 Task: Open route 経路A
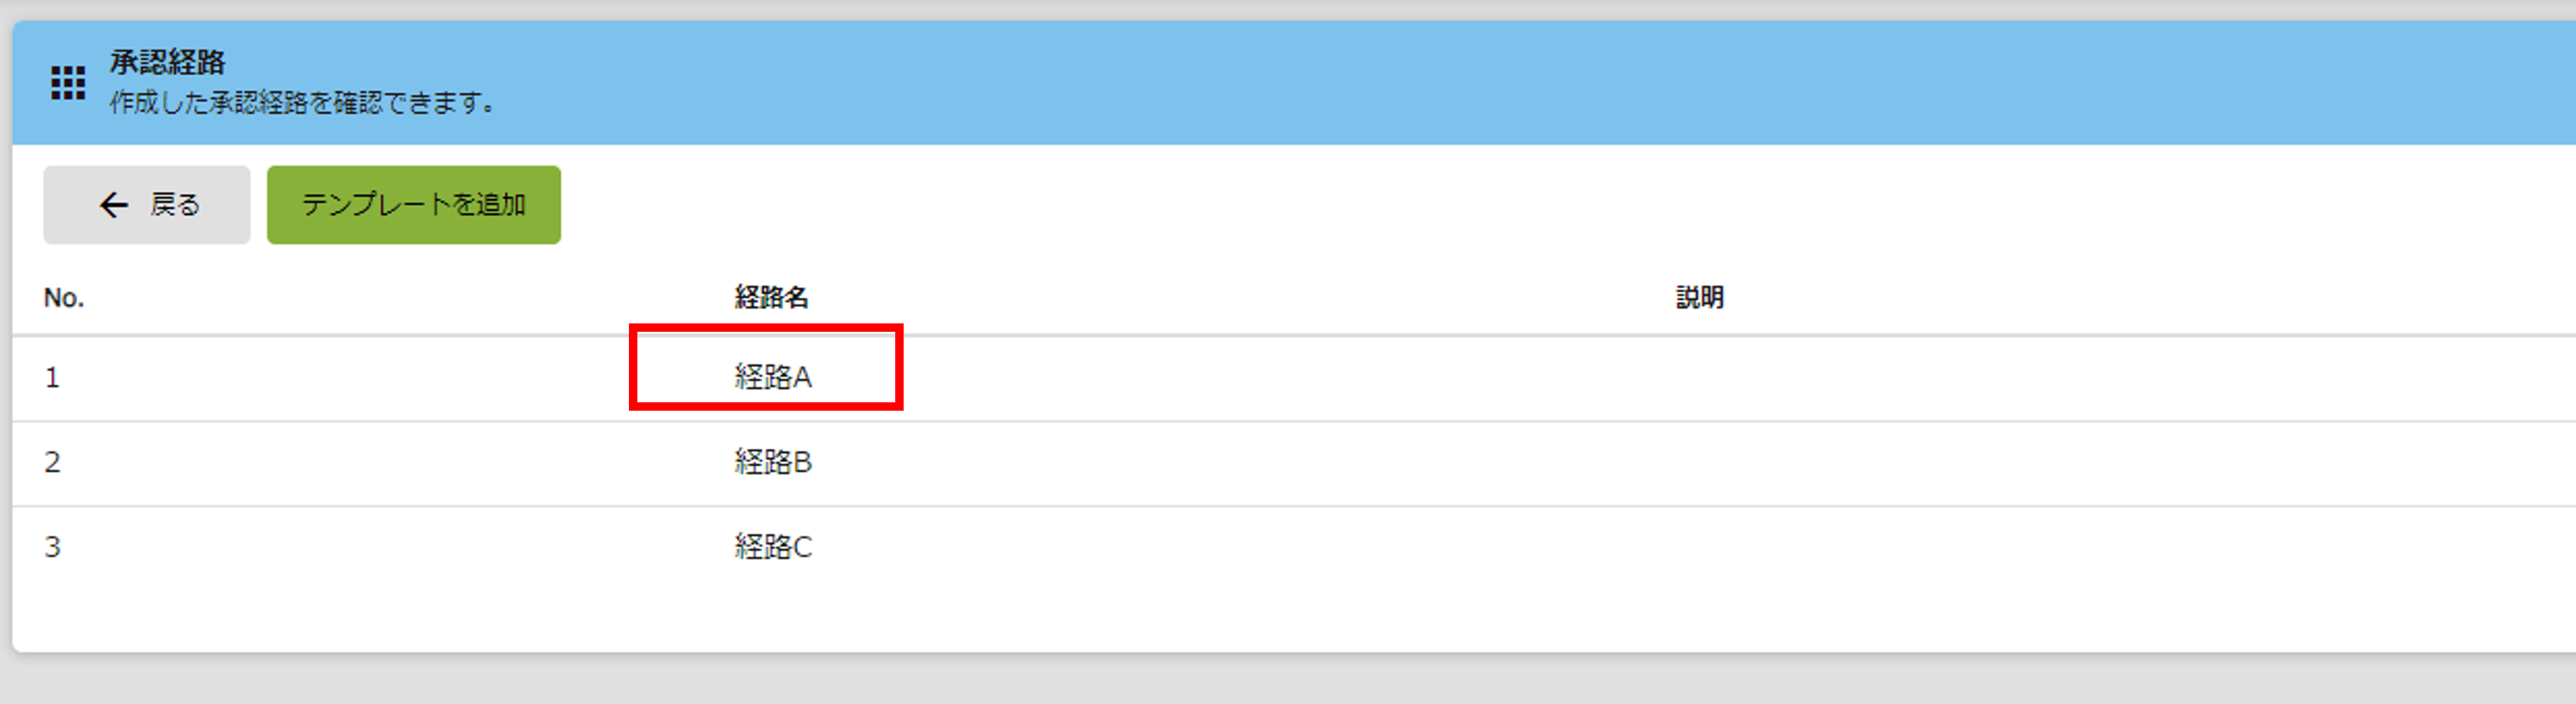click(x=773, y=377)
